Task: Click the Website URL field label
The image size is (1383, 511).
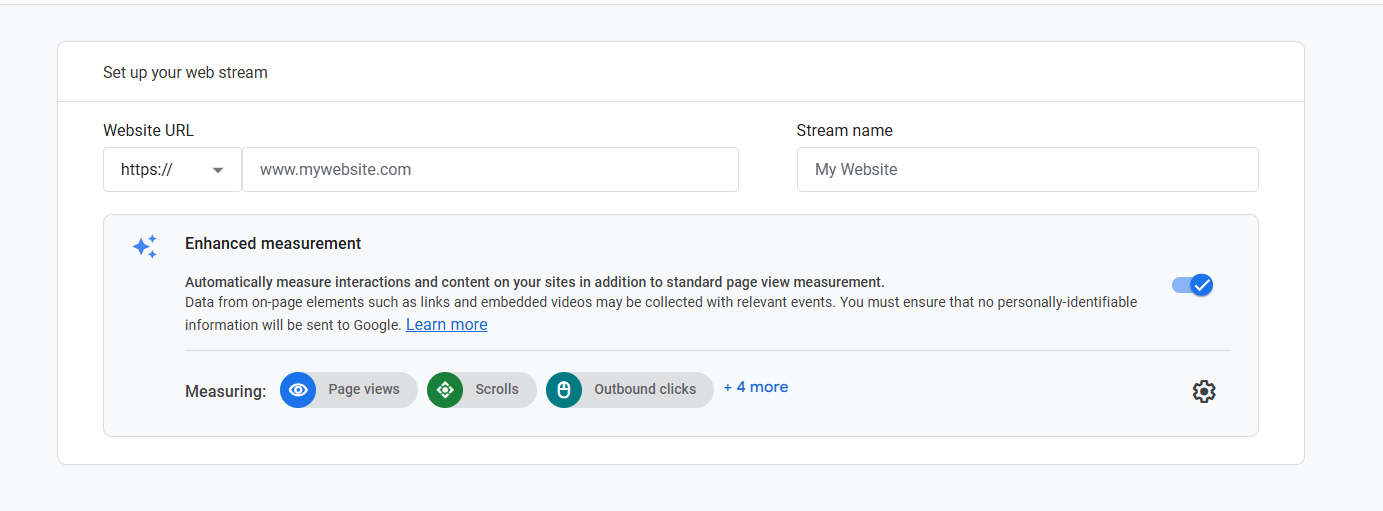Action: click(148, 131)
